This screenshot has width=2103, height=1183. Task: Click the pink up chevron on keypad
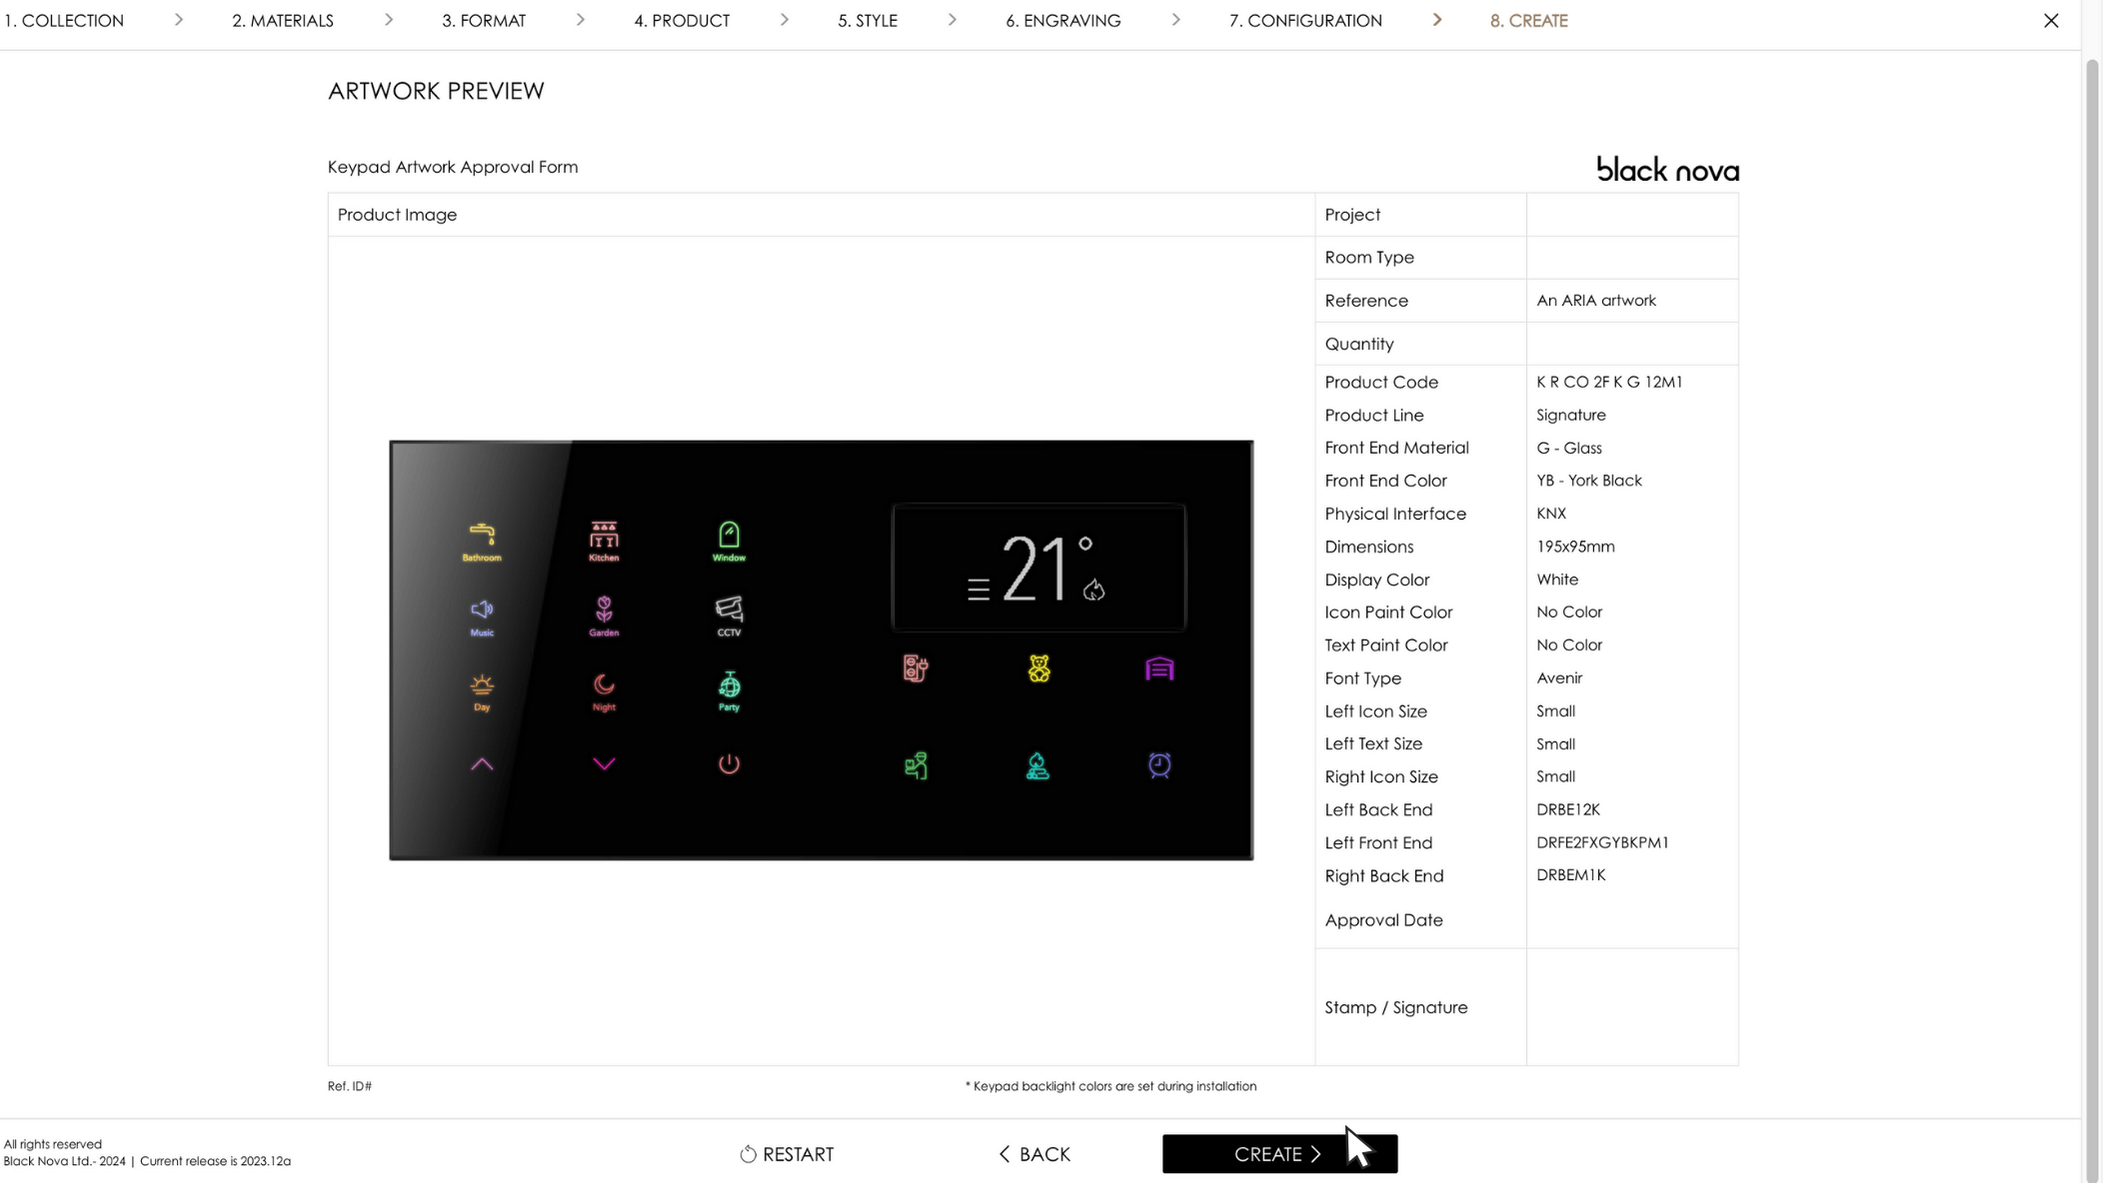[x=481, y=764]
